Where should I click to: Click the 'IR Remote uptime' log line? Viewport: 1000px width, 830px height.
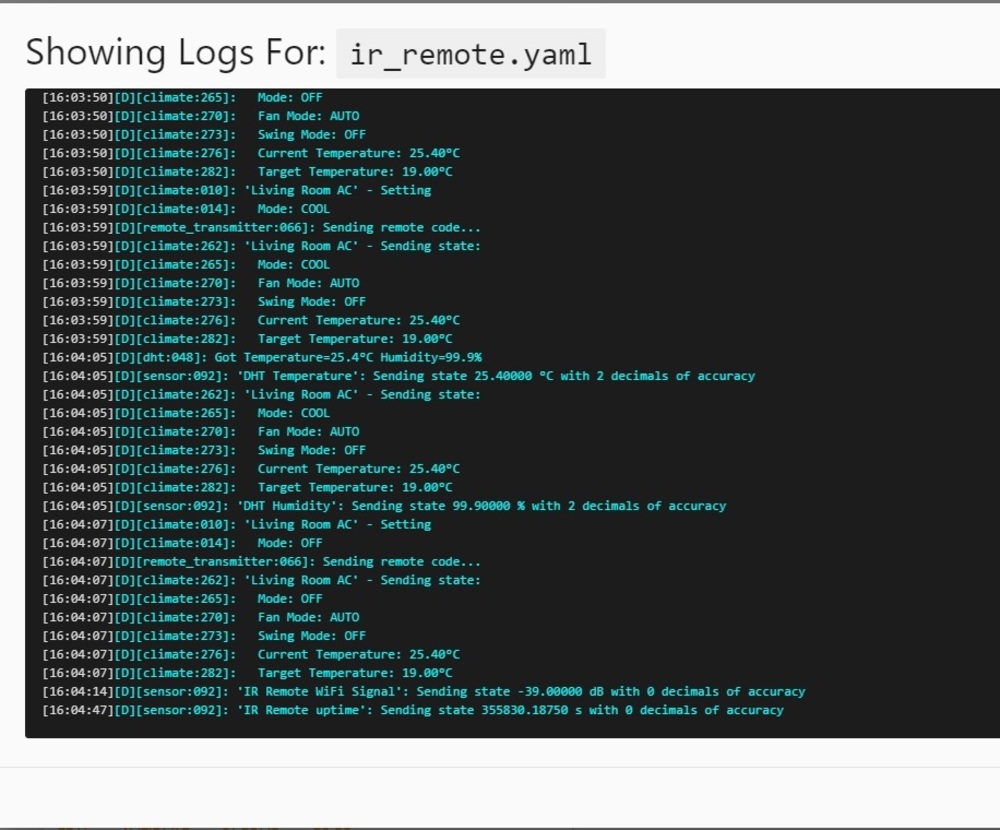click(x=413, y=710)
